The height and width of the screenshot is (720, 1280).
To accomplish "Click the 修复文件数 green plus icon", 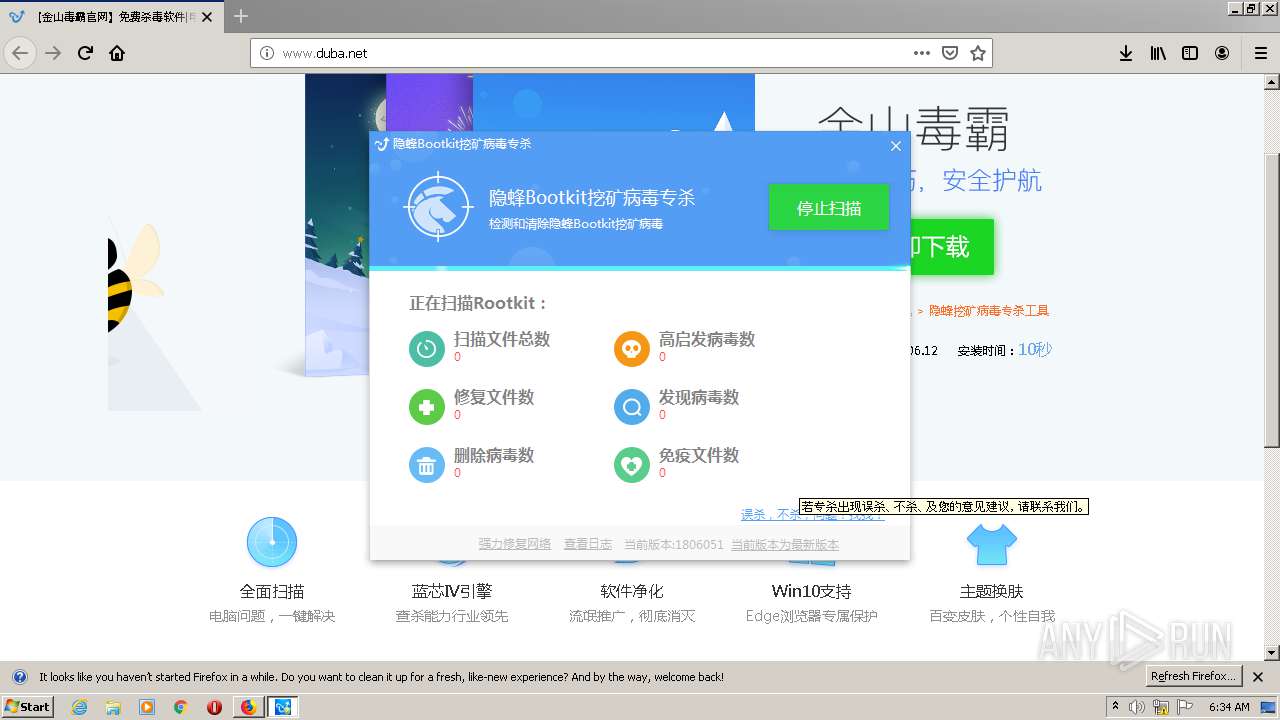I will coord(427,406).
